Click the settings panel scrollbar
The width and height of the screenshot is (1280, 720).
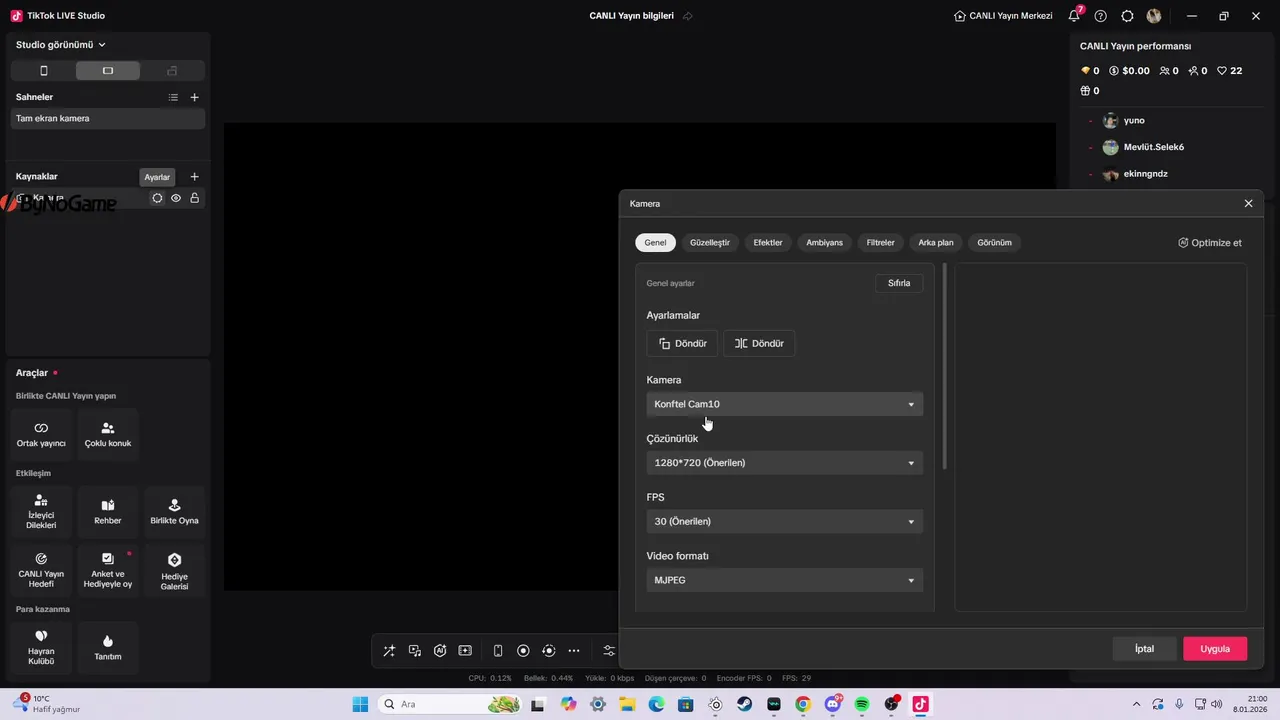pyautogui.click(x=944, y=367)
